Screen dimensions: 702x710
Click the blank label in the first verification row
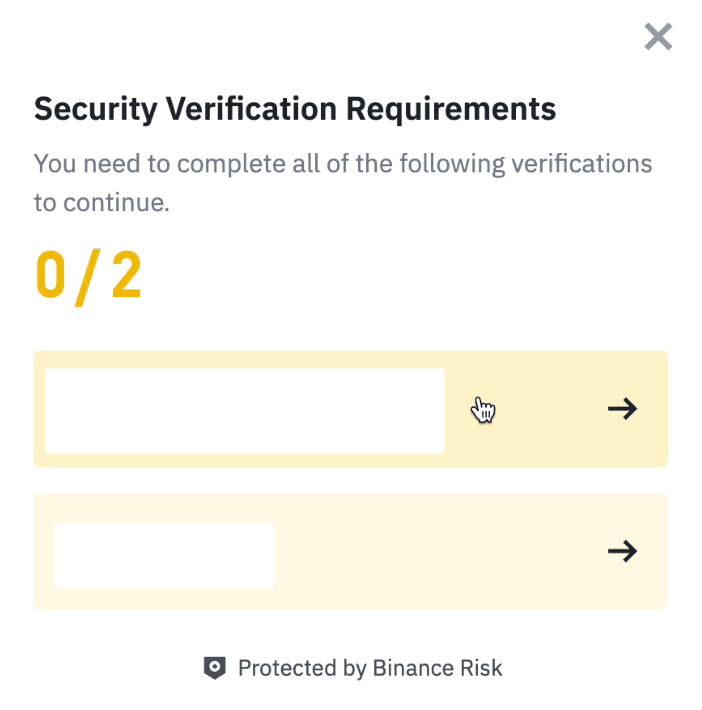pos(244,410)
